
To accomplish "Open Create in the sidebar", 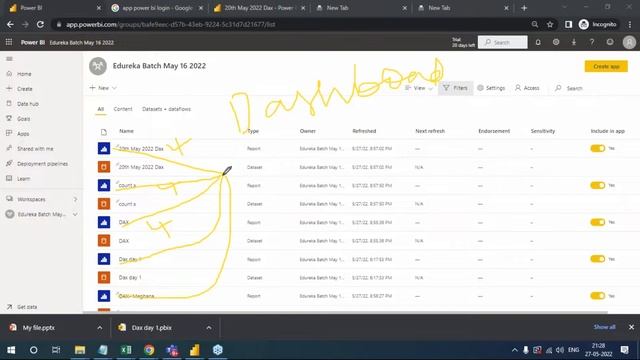I will pos(24,89).
